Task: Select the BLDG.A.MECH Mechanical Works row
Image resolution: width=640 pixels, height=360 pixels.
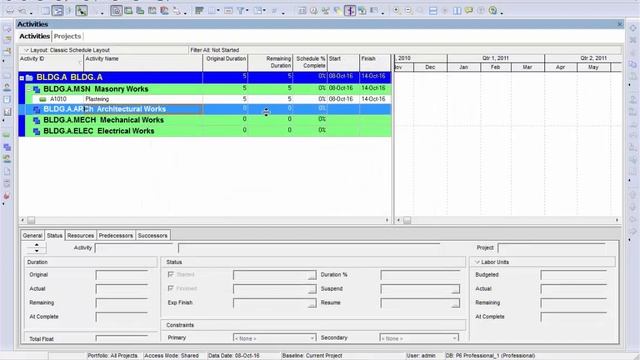Action: point(208,120)
